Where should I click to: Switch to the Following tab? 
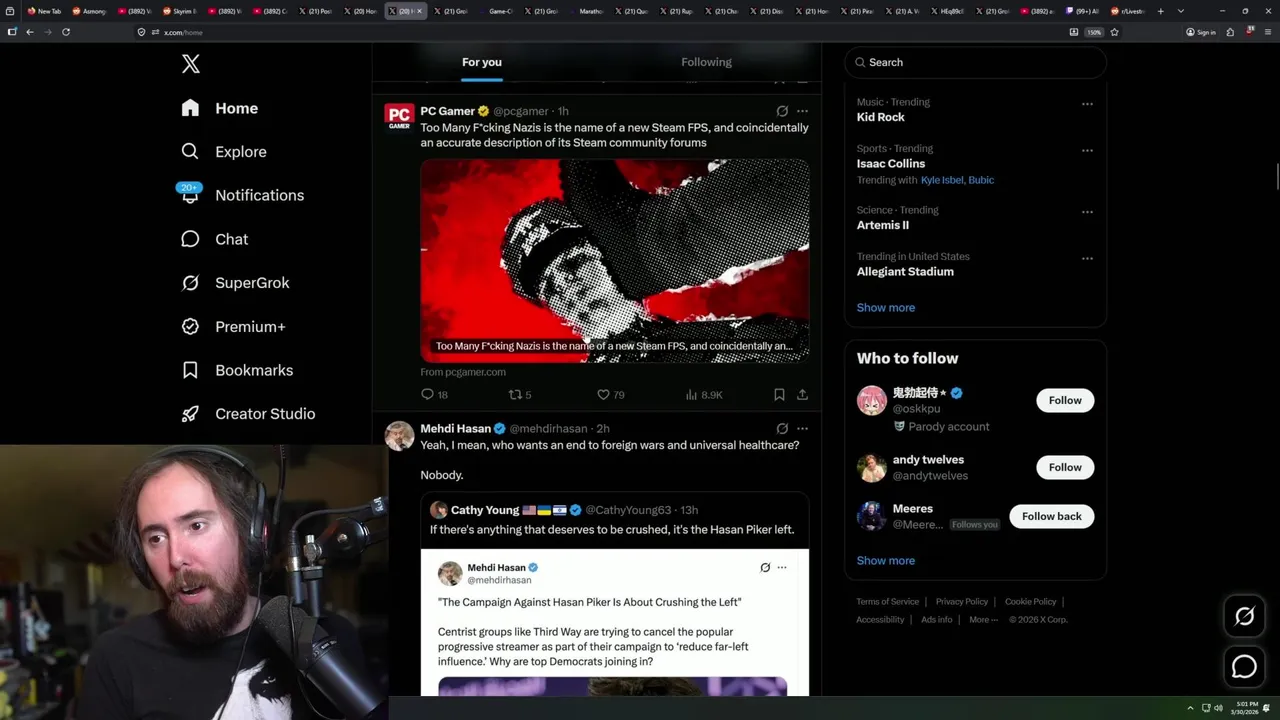tap(707, 62)
